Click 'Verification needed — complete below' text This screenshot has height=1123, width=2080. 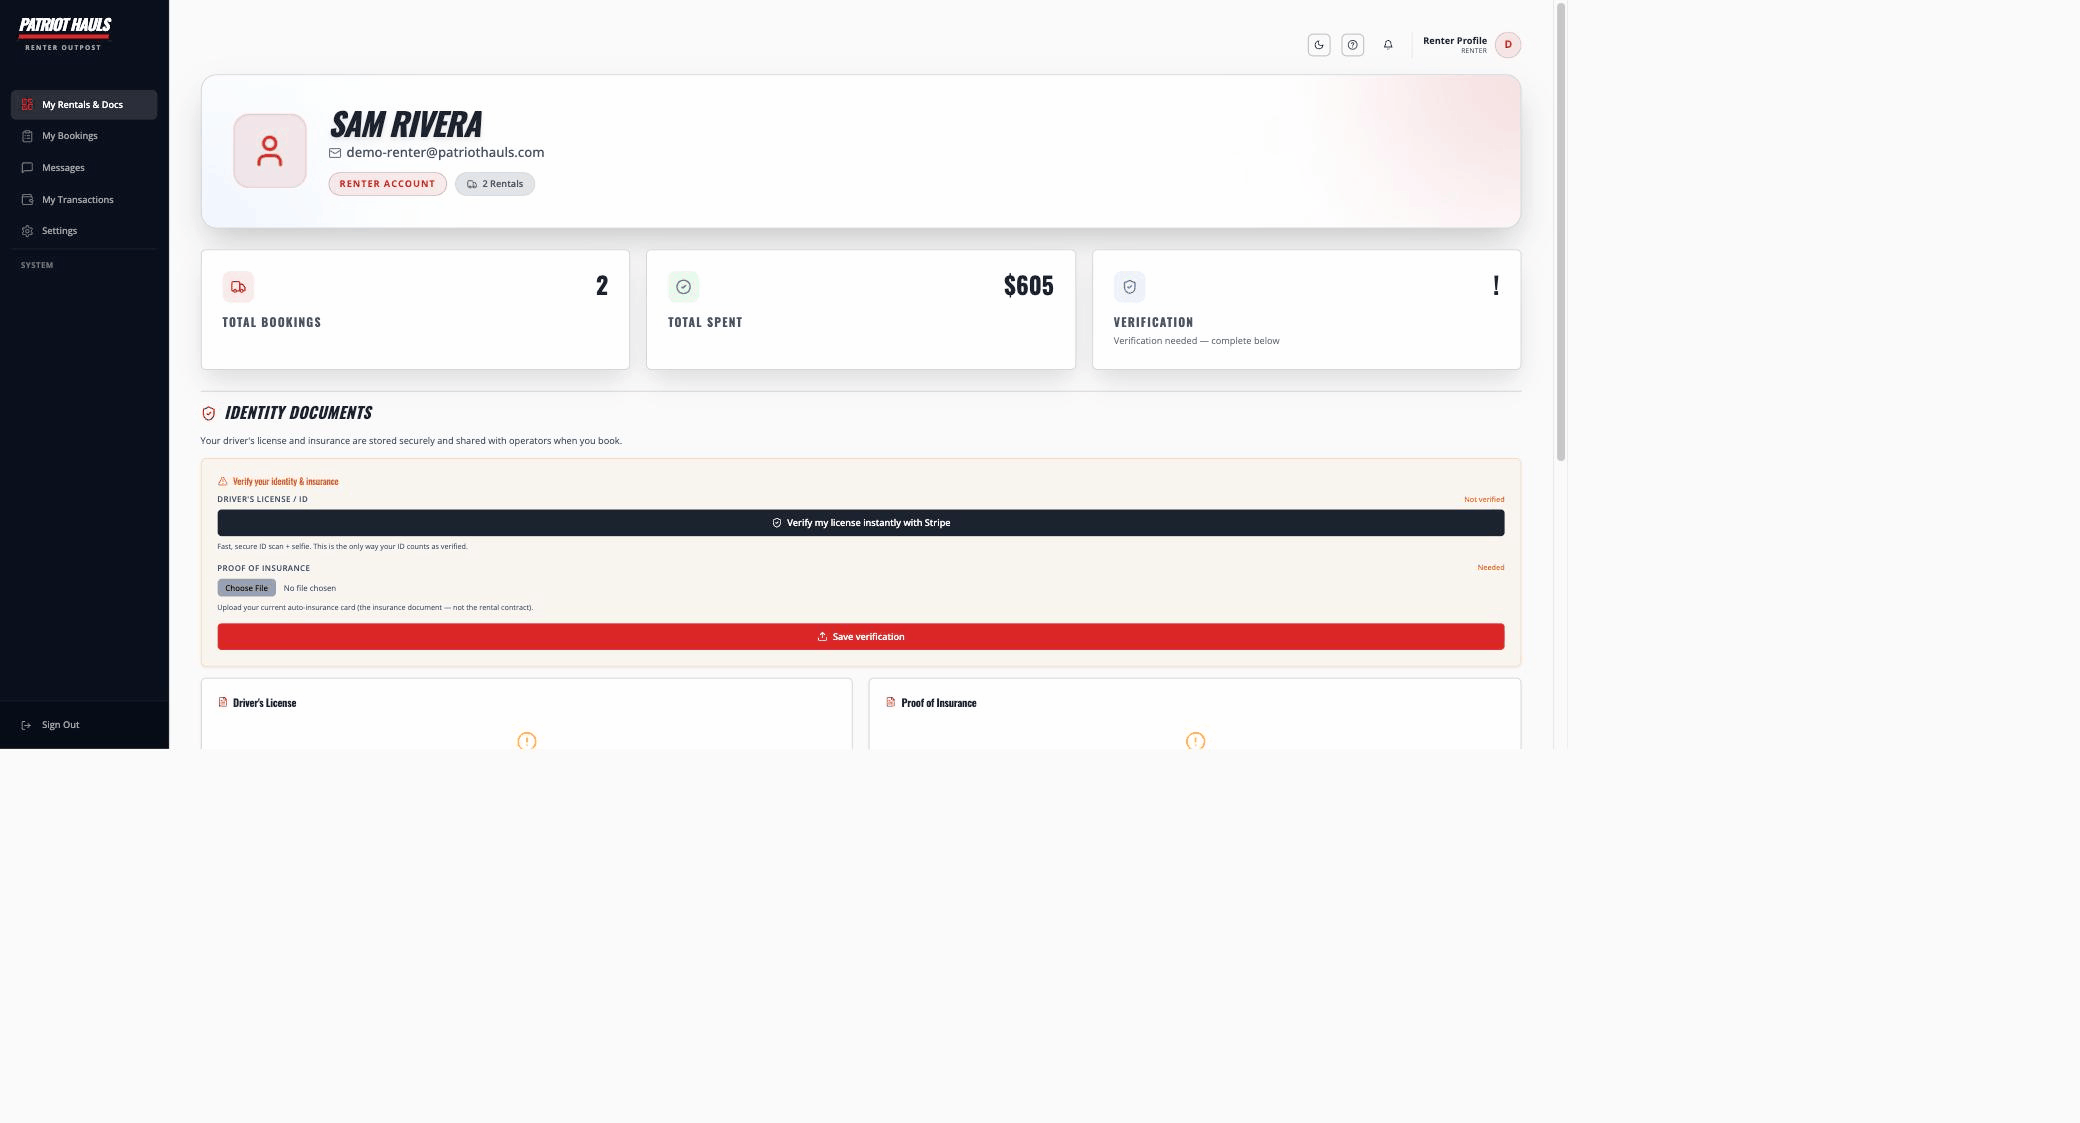click(1196, 341)
